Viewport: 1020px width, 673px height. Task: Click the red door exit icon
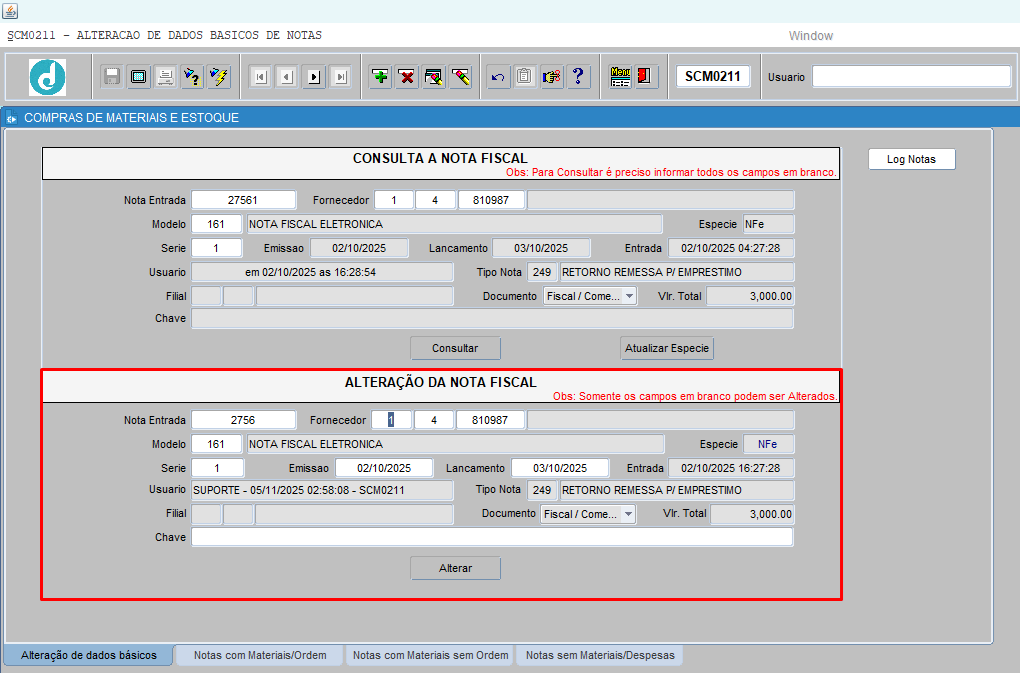[x=646, y=77]
